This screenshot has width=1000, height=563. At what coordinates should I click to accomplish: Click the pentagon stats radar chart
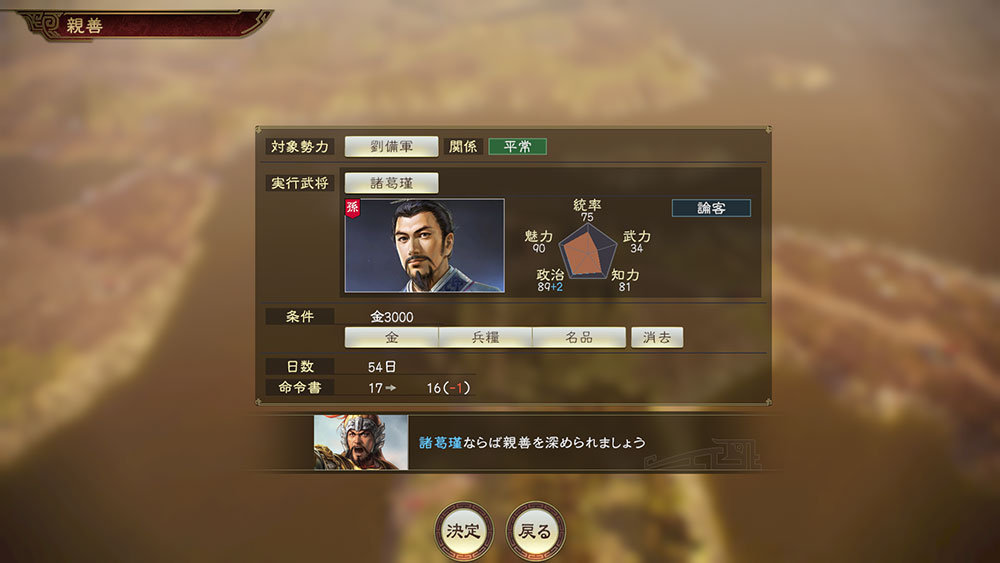[x=587, y=251]
